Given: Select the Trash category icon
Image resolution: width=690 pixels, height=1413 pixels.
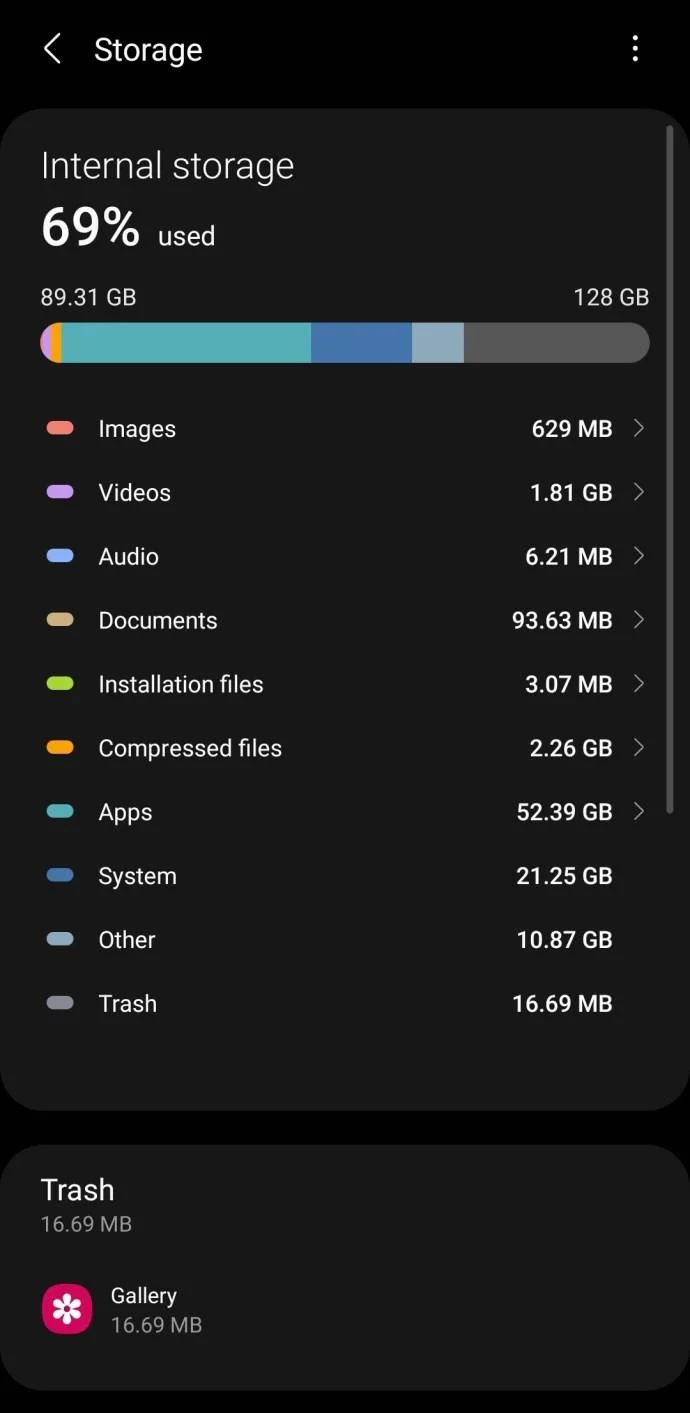Looking at the screenshot, I should point(59,1003).
